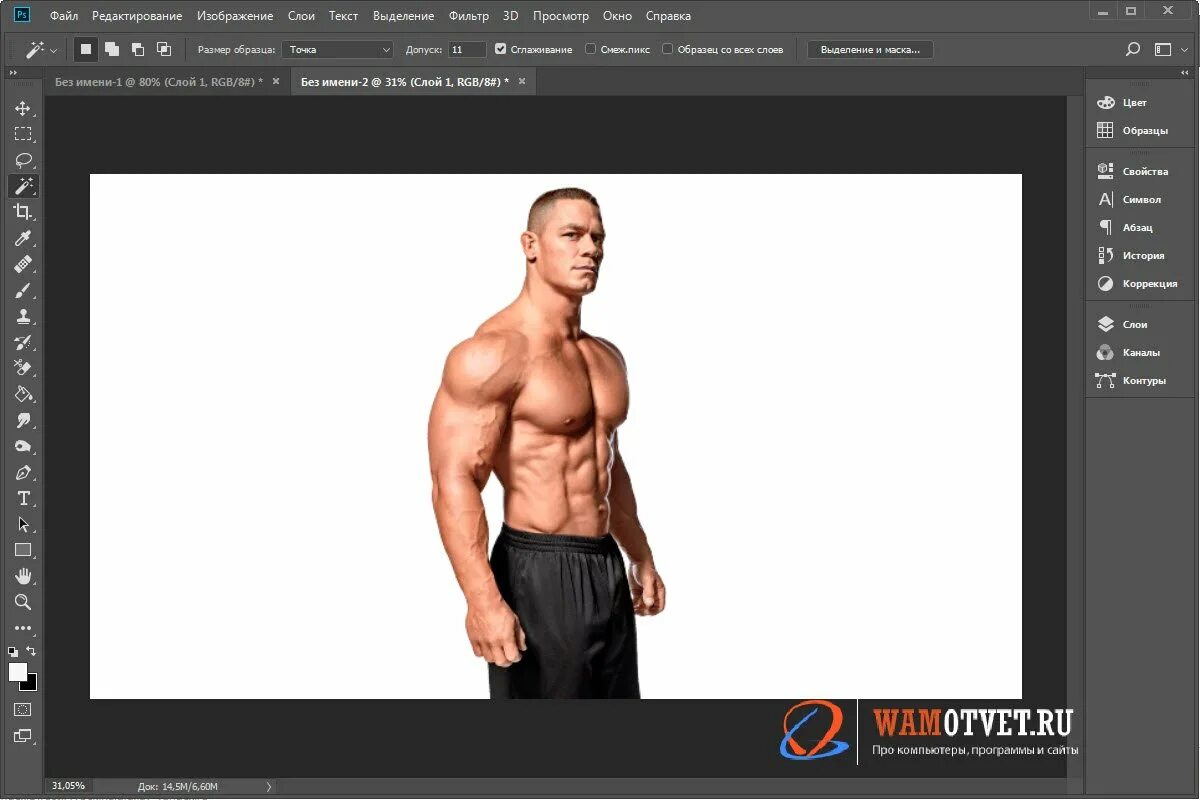Select the Path Selection arrow tool
The width and height of the screenshot is (1200, 800).
point(23,524)
